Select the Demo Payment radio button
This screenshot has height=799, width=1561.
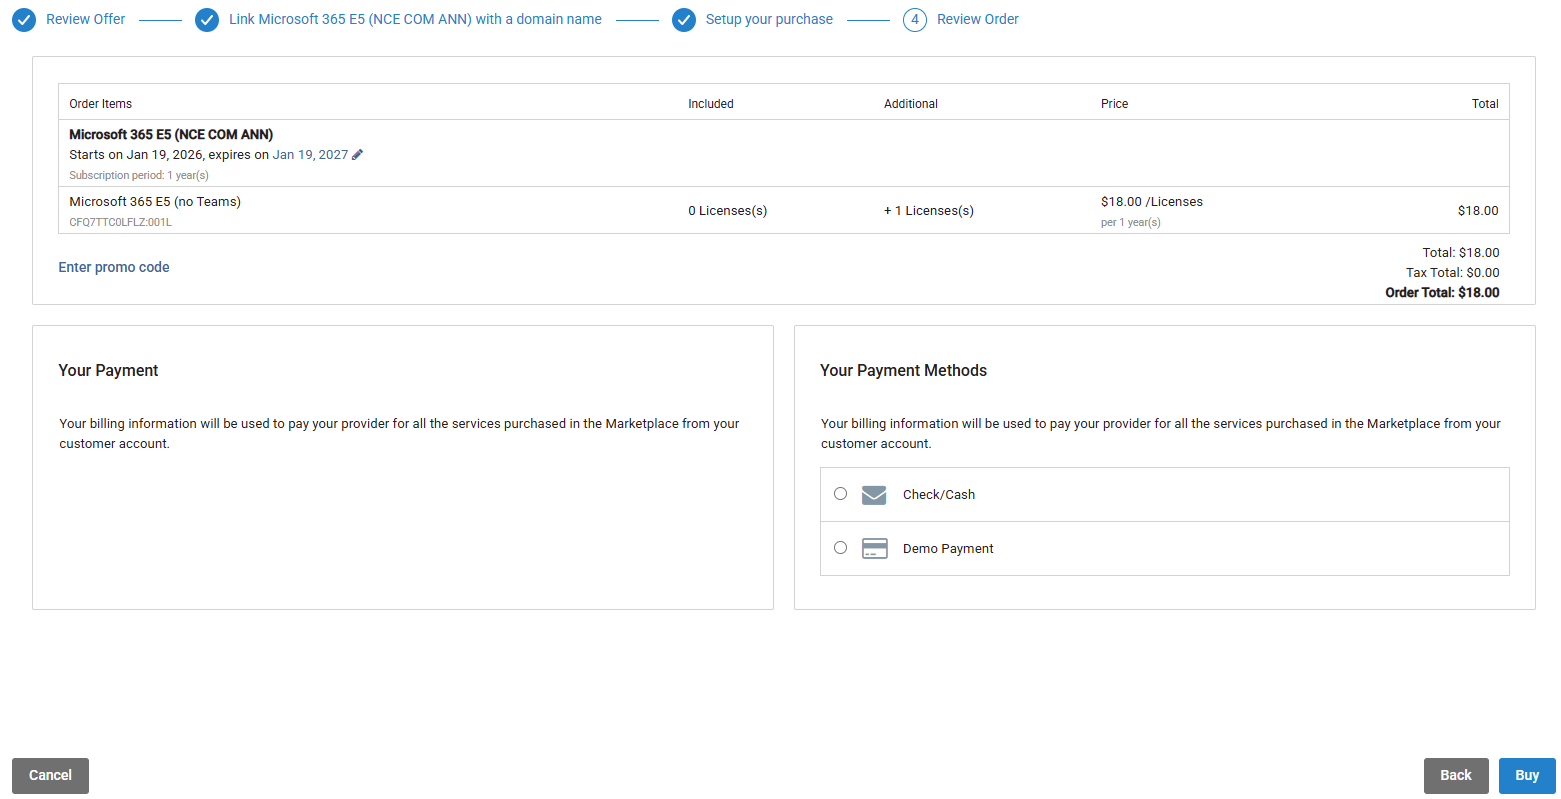(840, 548)
